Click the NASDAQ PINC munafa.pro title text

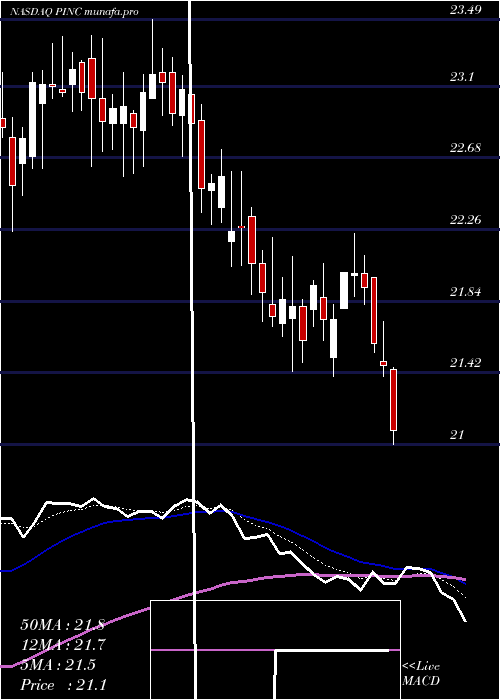pyautogui.click(x=74, y=12)
